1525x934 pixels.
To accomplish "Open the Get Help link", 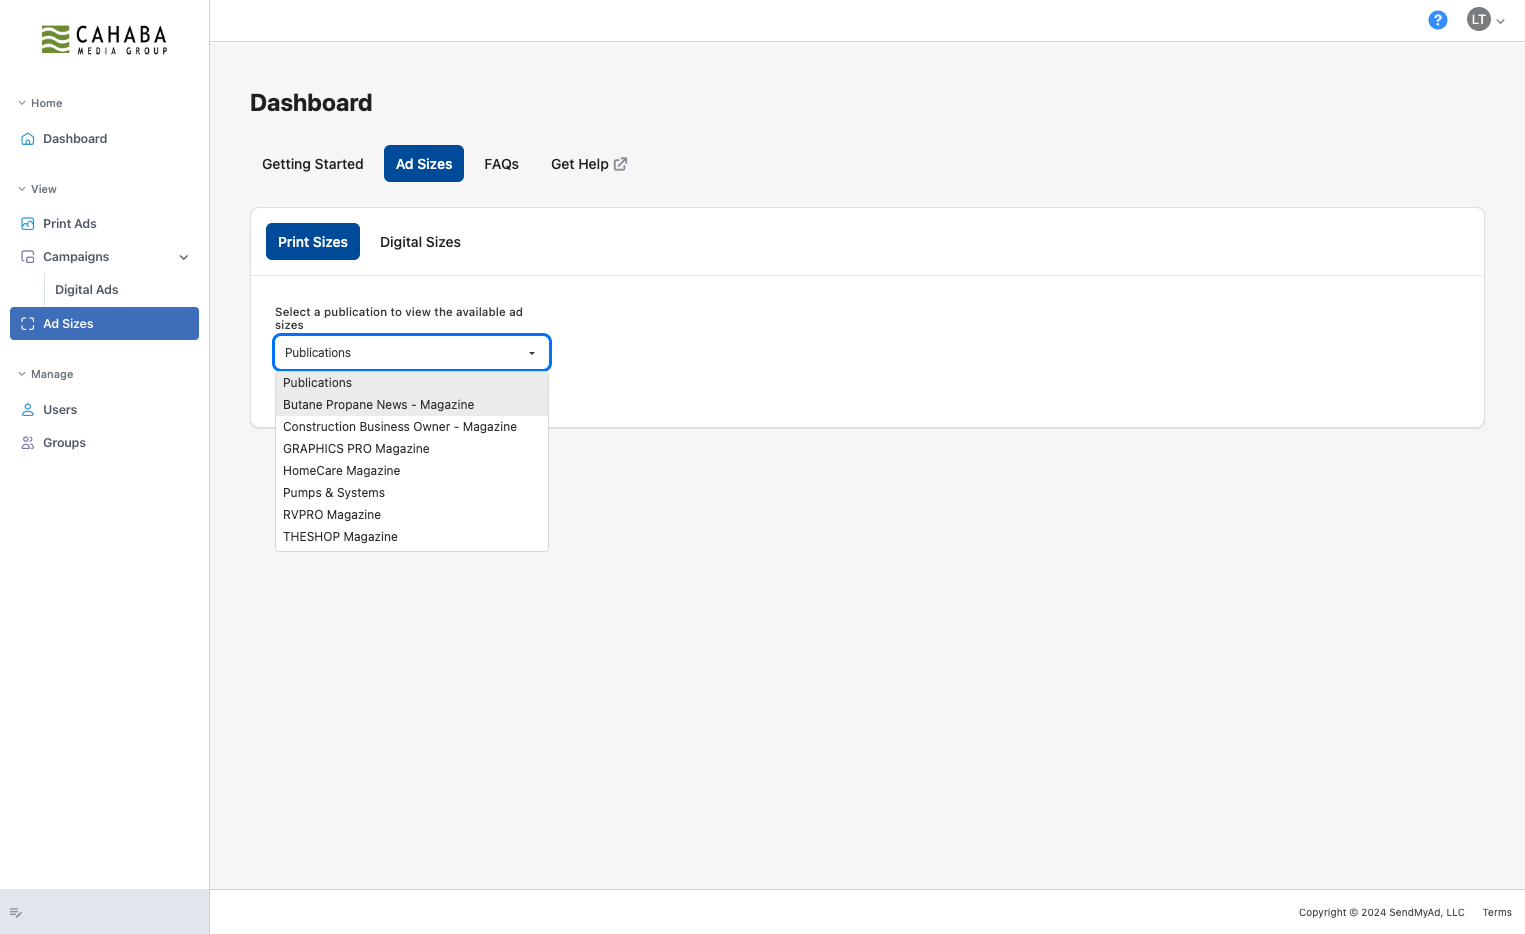I will tap(589, 164).
